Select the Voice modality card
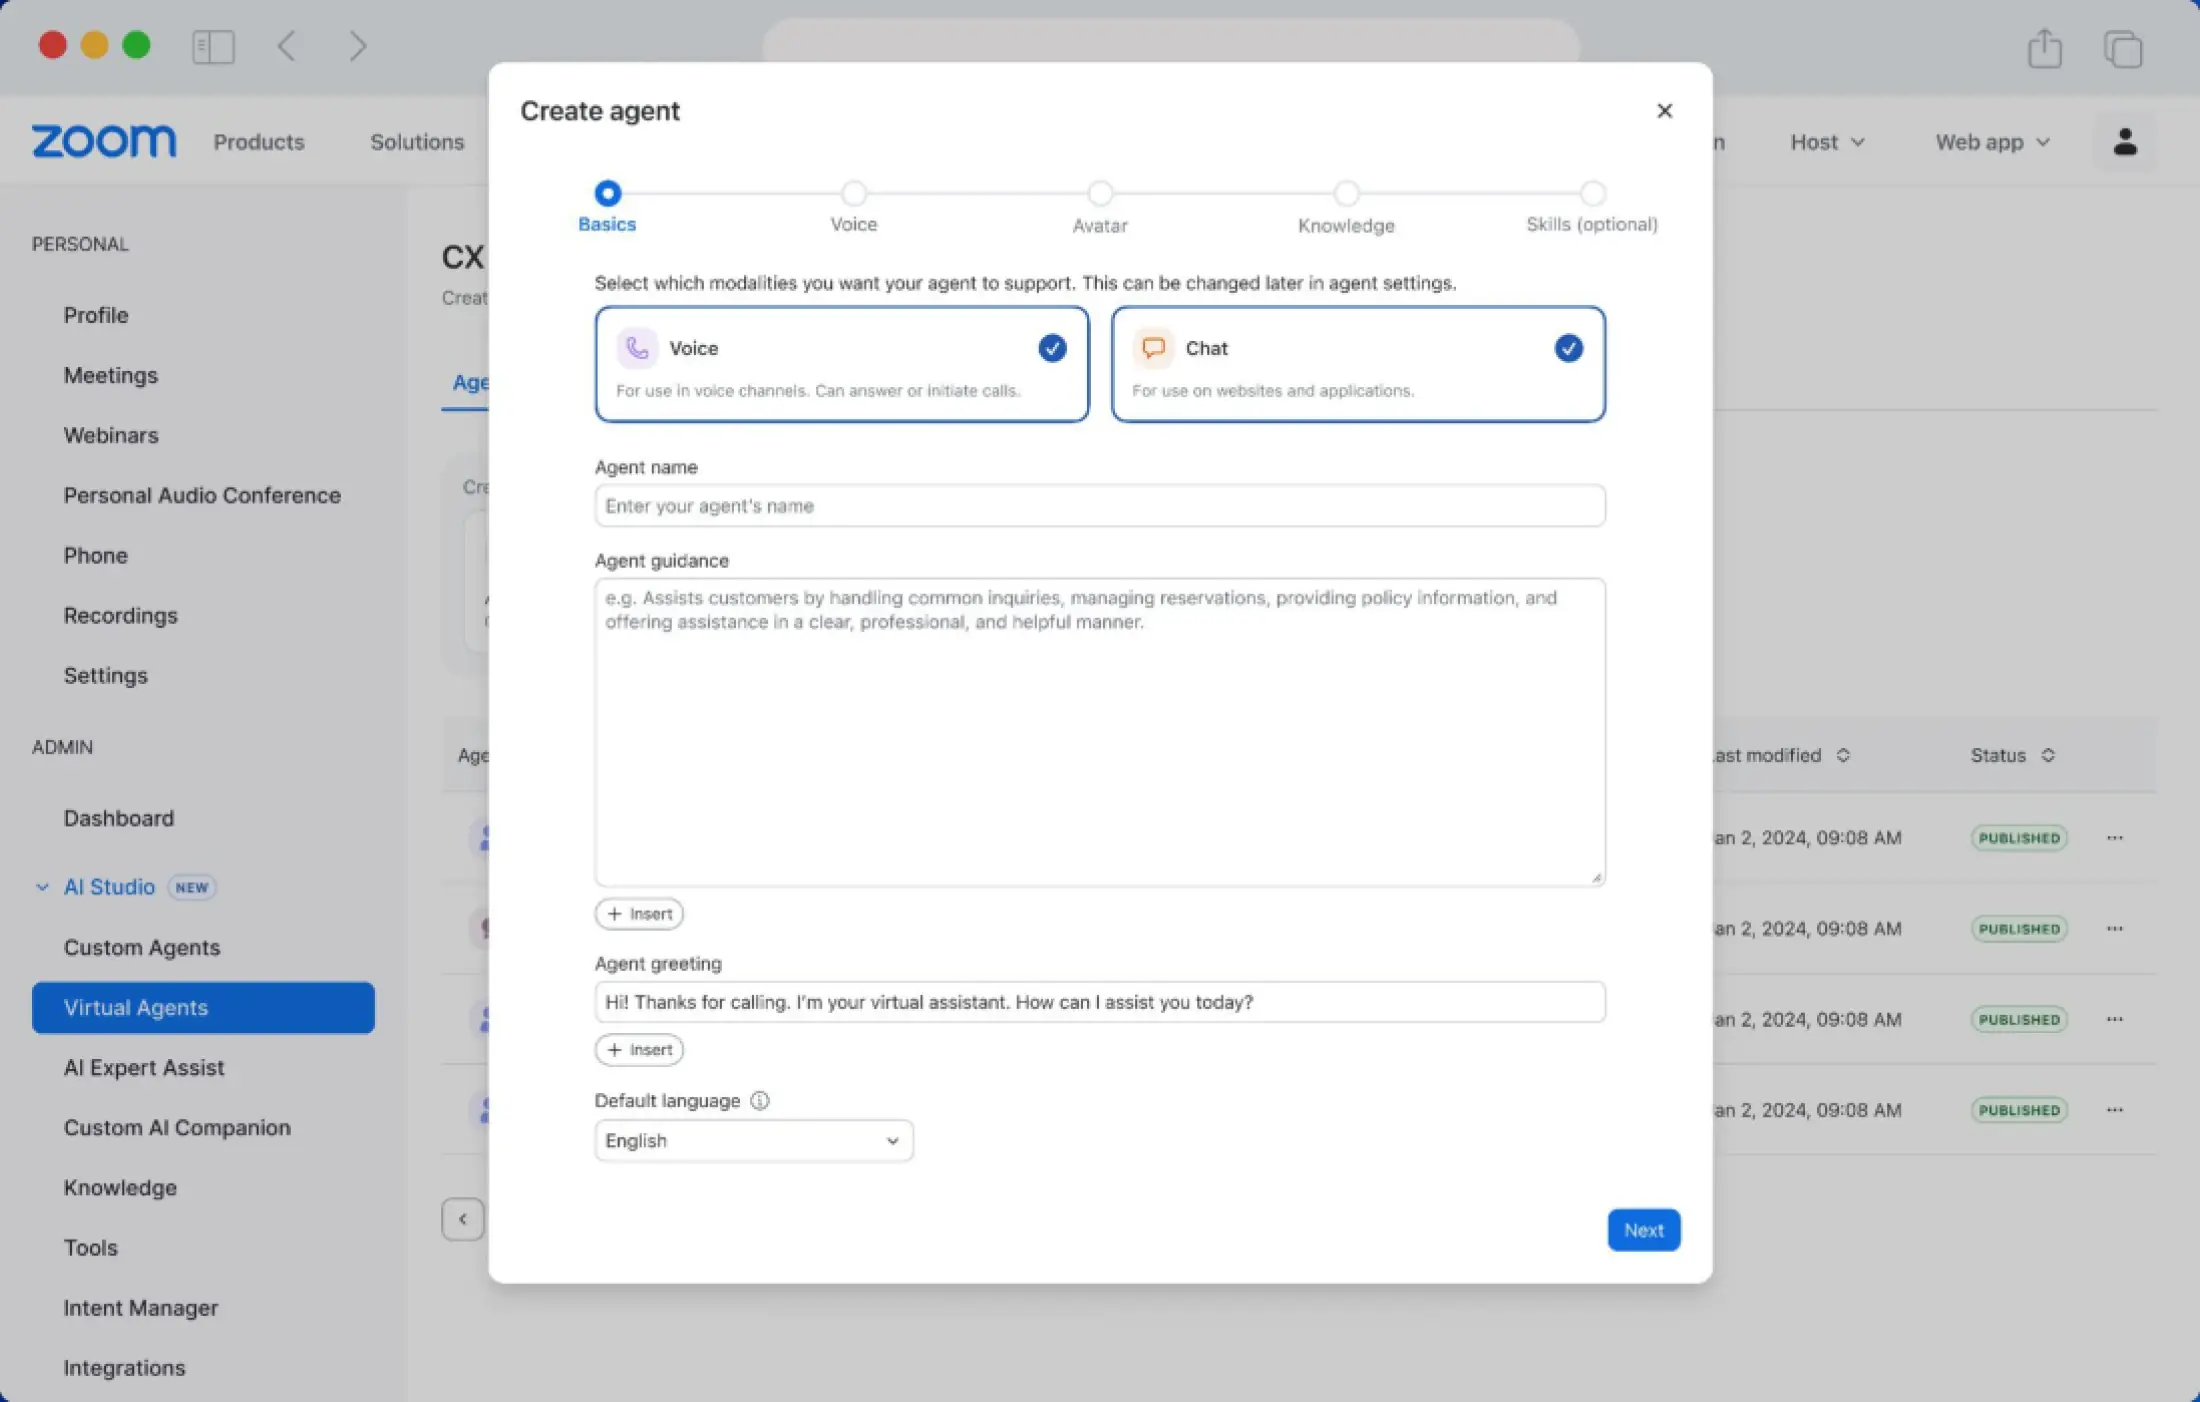This screenshot has width=2200, height=1402. coord(842,364)
